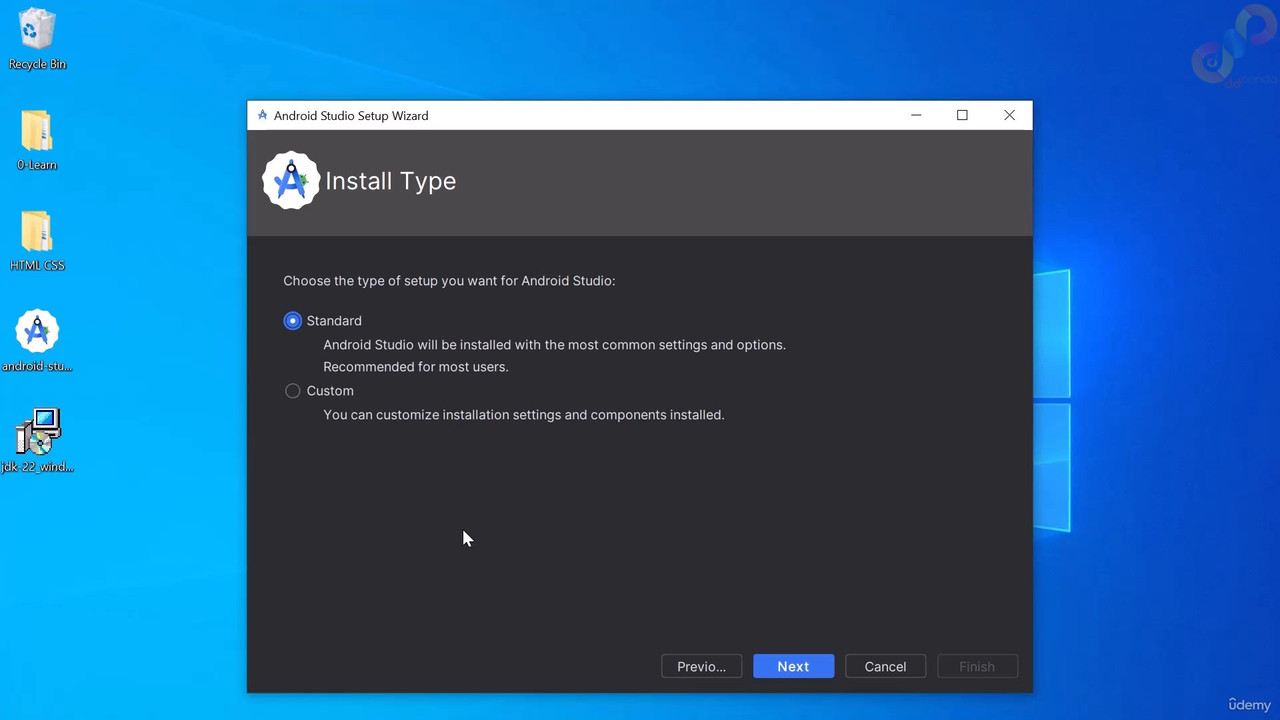Screen dimensions: 1280x720
Task: Select the android-studio installer desktop icon
Action: point(37,340)
